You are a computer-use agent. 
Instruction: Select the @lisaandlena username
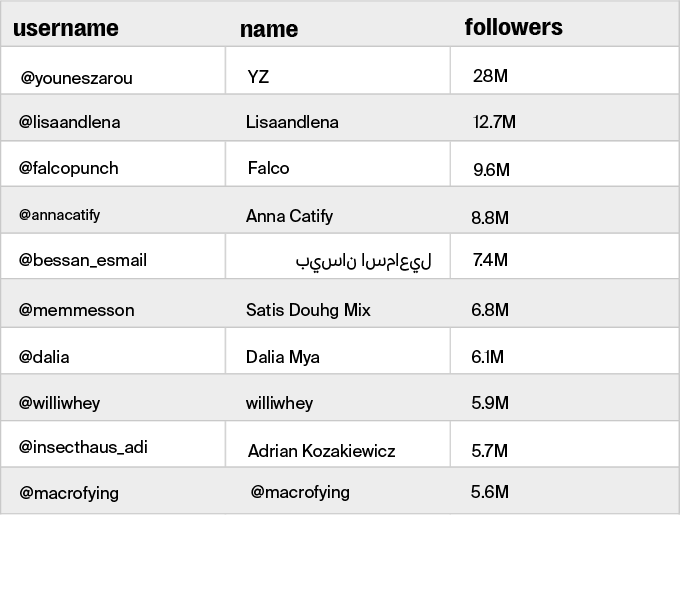pos(69,122)
